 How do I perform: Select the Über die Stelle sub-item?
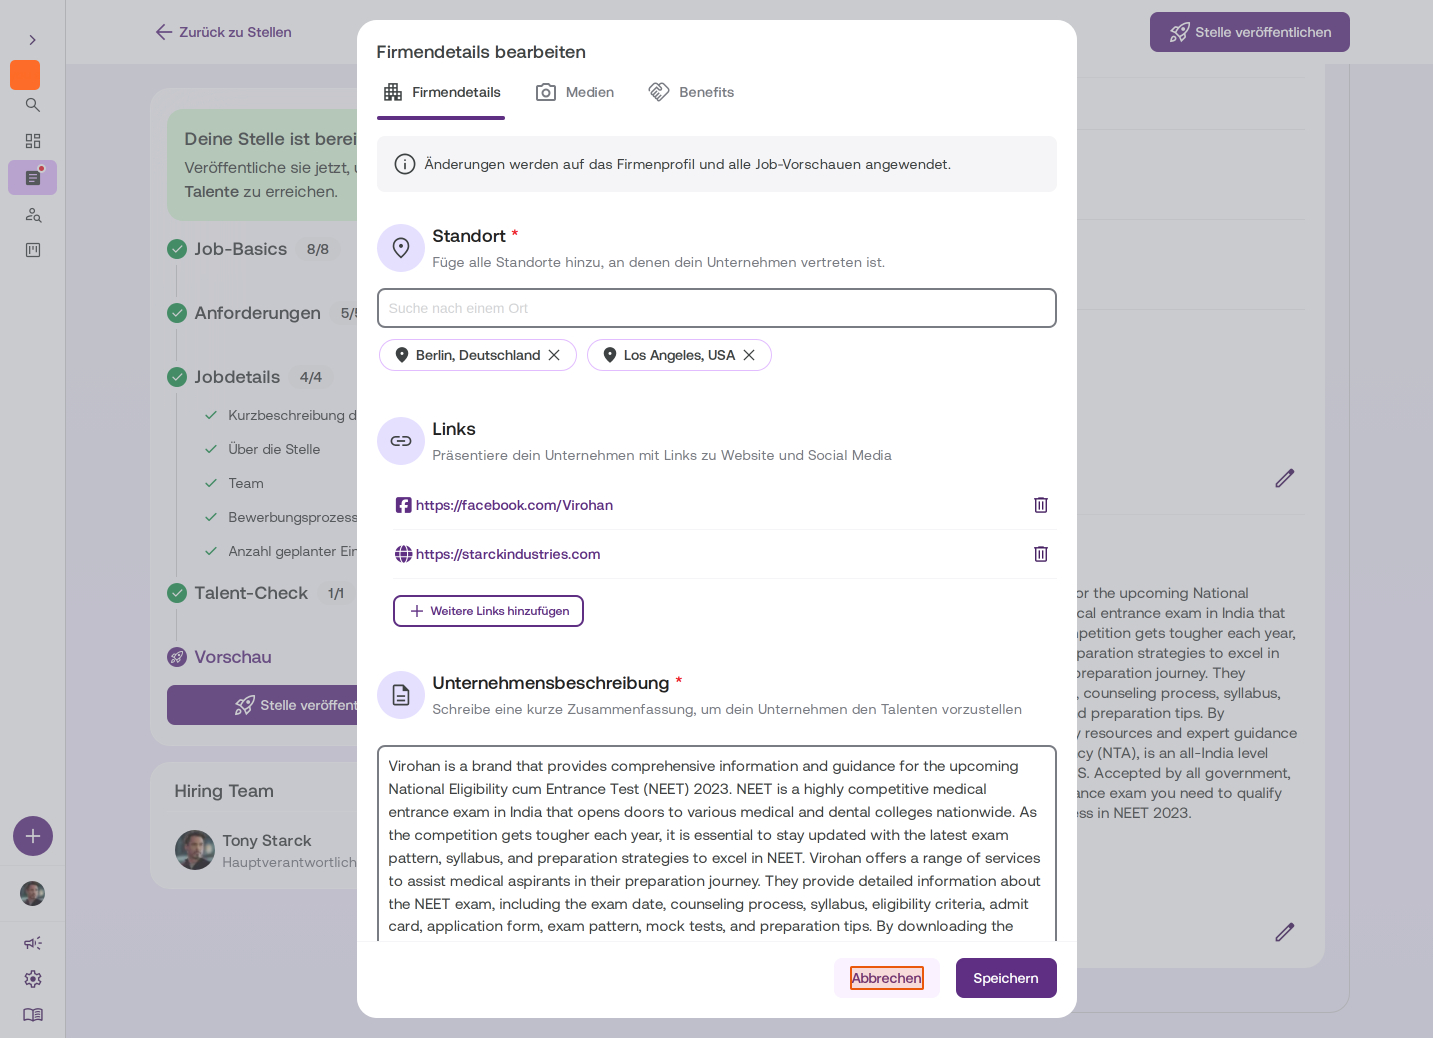[x=274, y=449]
